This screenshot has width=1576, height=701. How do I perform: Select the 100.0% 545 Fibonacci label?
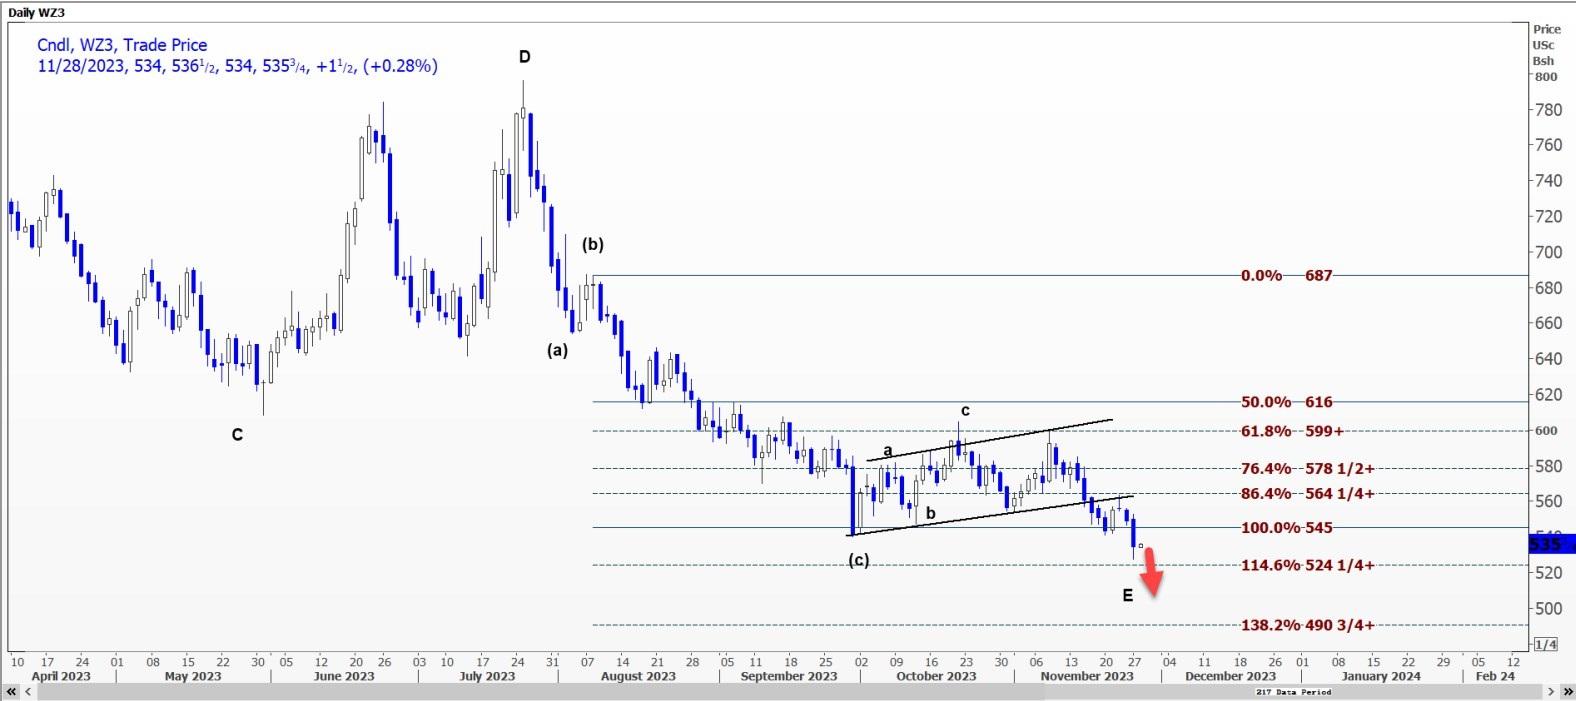[1286, 528]
